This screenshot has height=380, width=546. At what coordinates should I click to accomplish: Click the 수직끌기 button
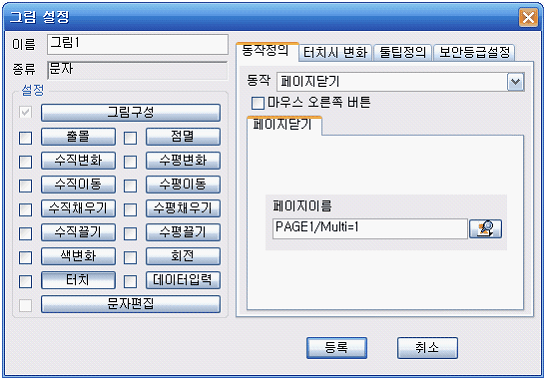[x=78, y=232]
